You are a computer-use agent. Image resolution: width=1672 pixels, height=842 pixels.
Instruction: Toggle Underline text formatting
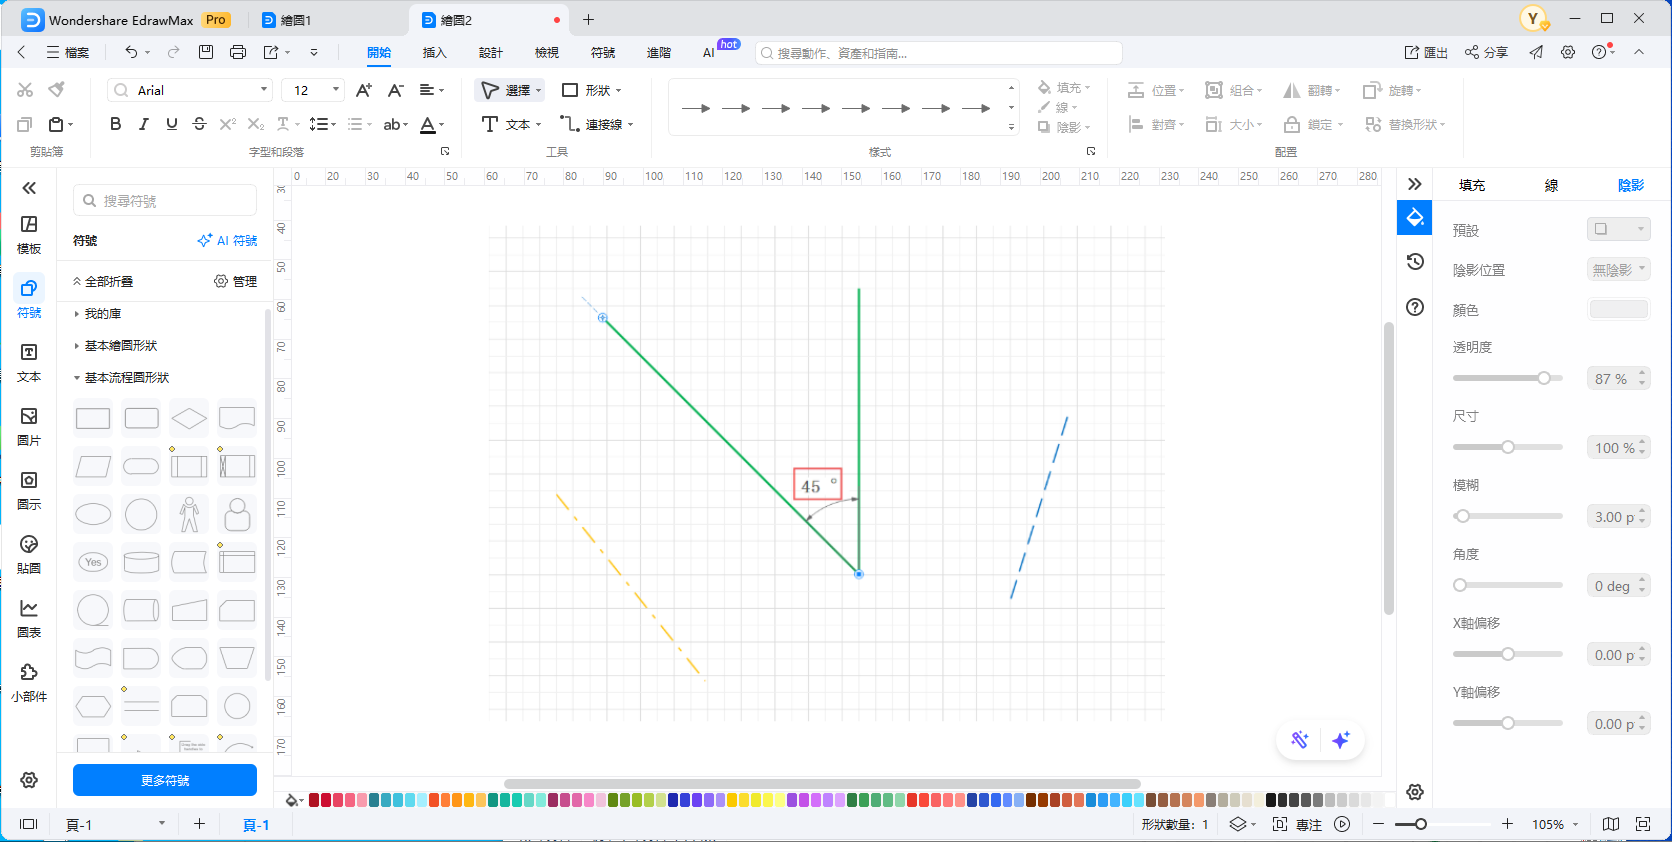click(x=171, y=124)
